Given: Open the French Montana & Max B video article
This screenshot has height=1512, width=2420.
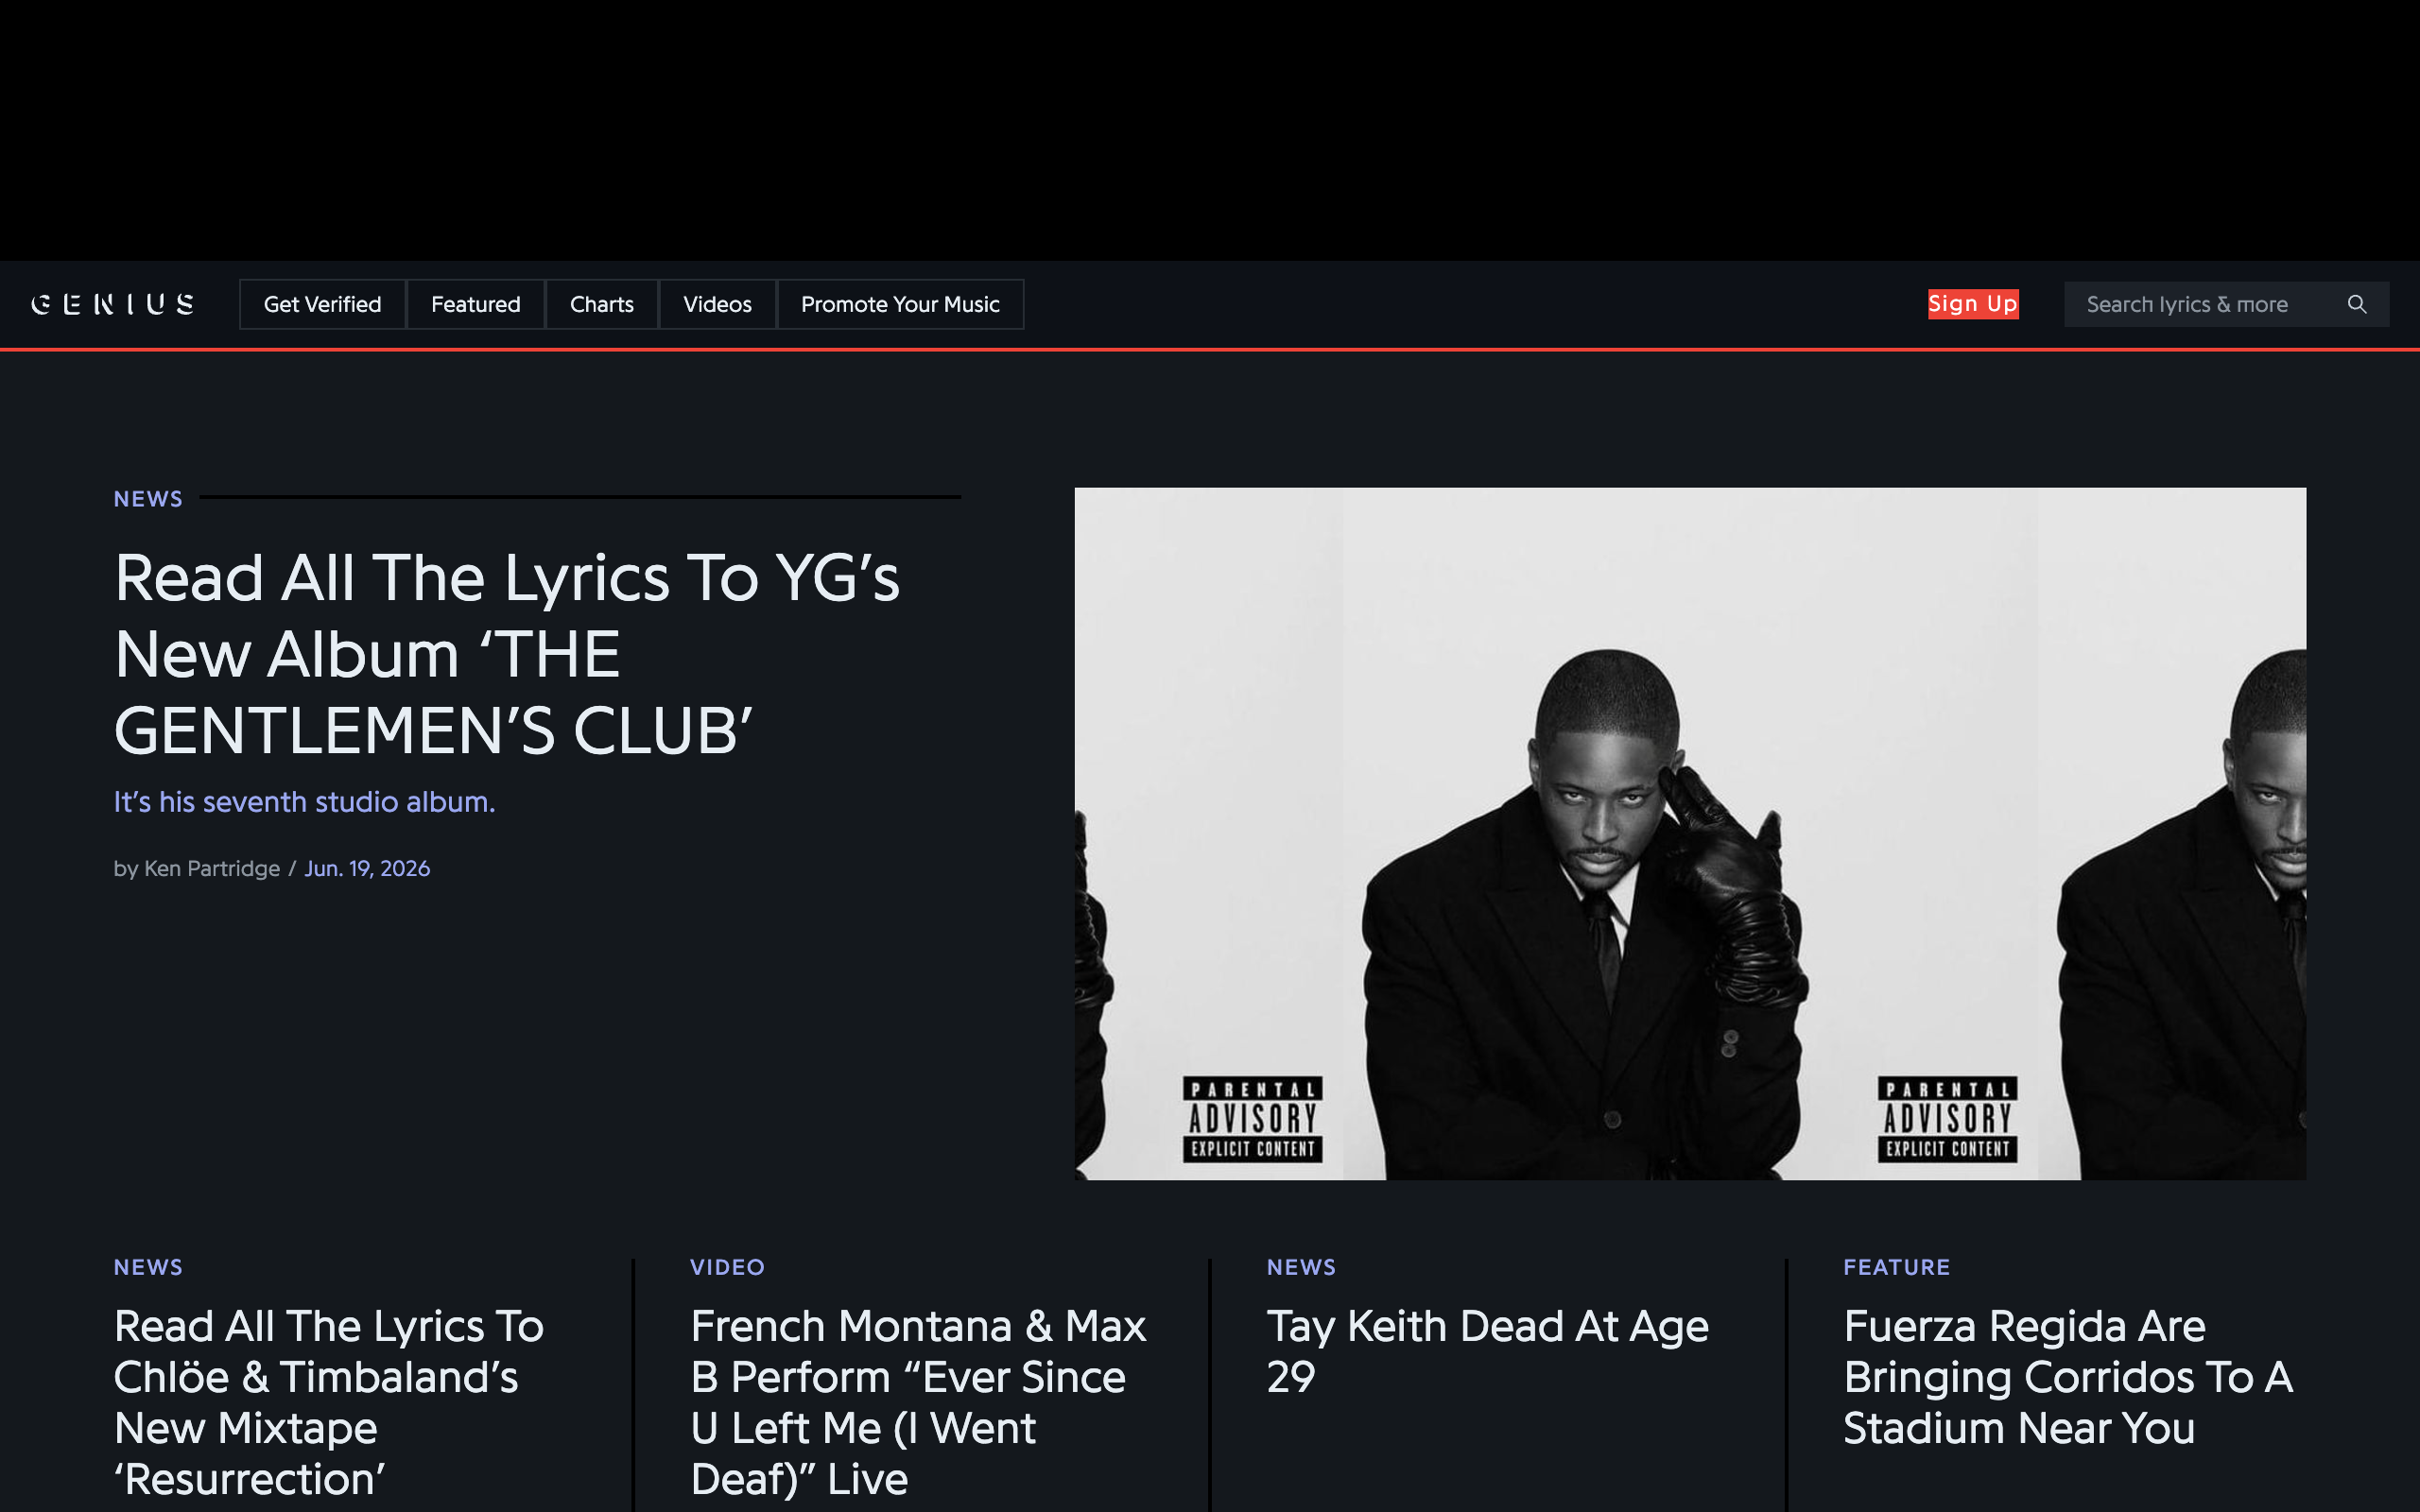Looking at the screenshot, I should [x=918, y=1402].
